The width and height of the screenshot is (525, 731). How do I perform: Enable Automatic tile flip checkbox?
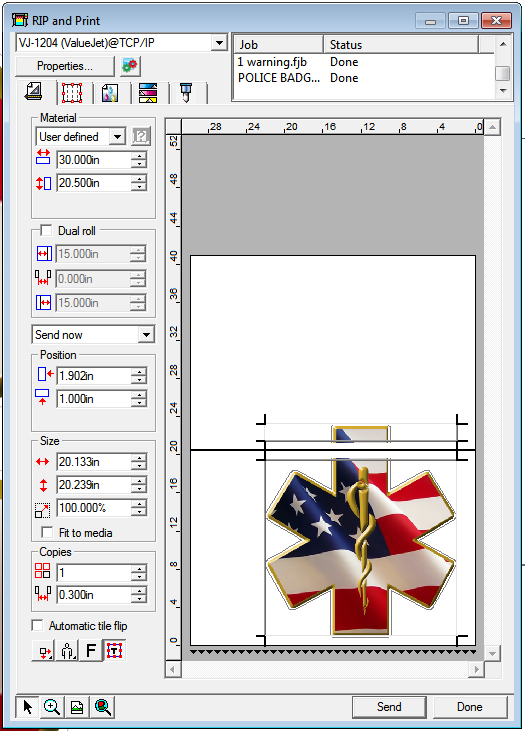click(x=37, y=625)
